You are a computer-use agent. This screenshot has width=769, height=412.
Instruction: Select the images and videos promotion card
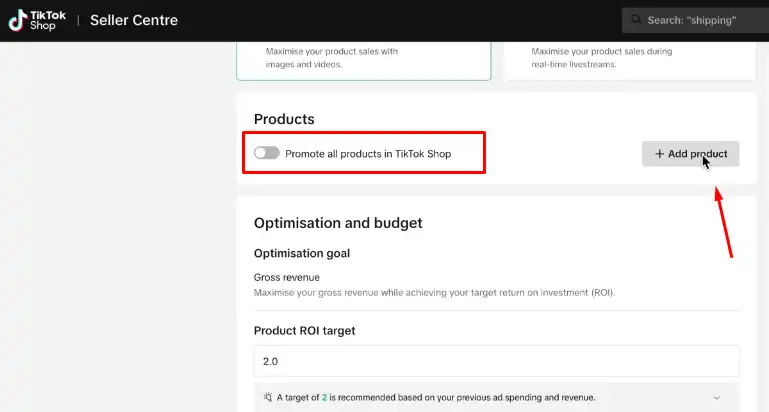pyautogui.click(x=363, y=60)
